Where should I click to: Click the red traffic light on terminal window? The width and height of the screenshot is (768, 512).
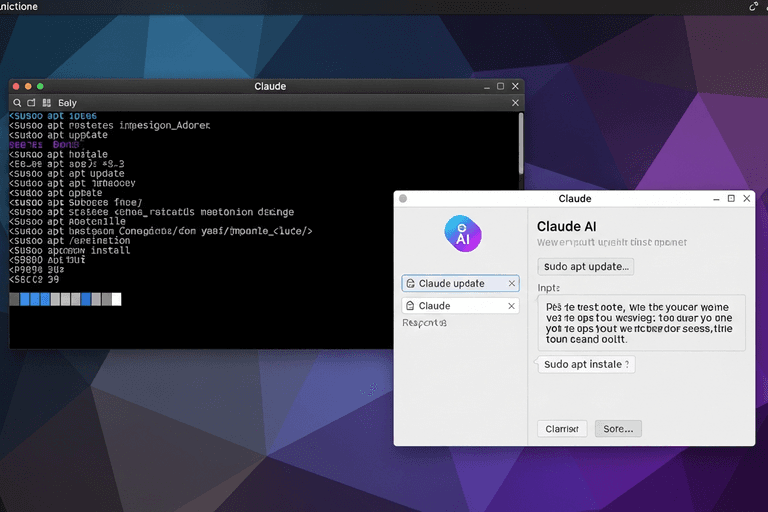pos(16,86)
